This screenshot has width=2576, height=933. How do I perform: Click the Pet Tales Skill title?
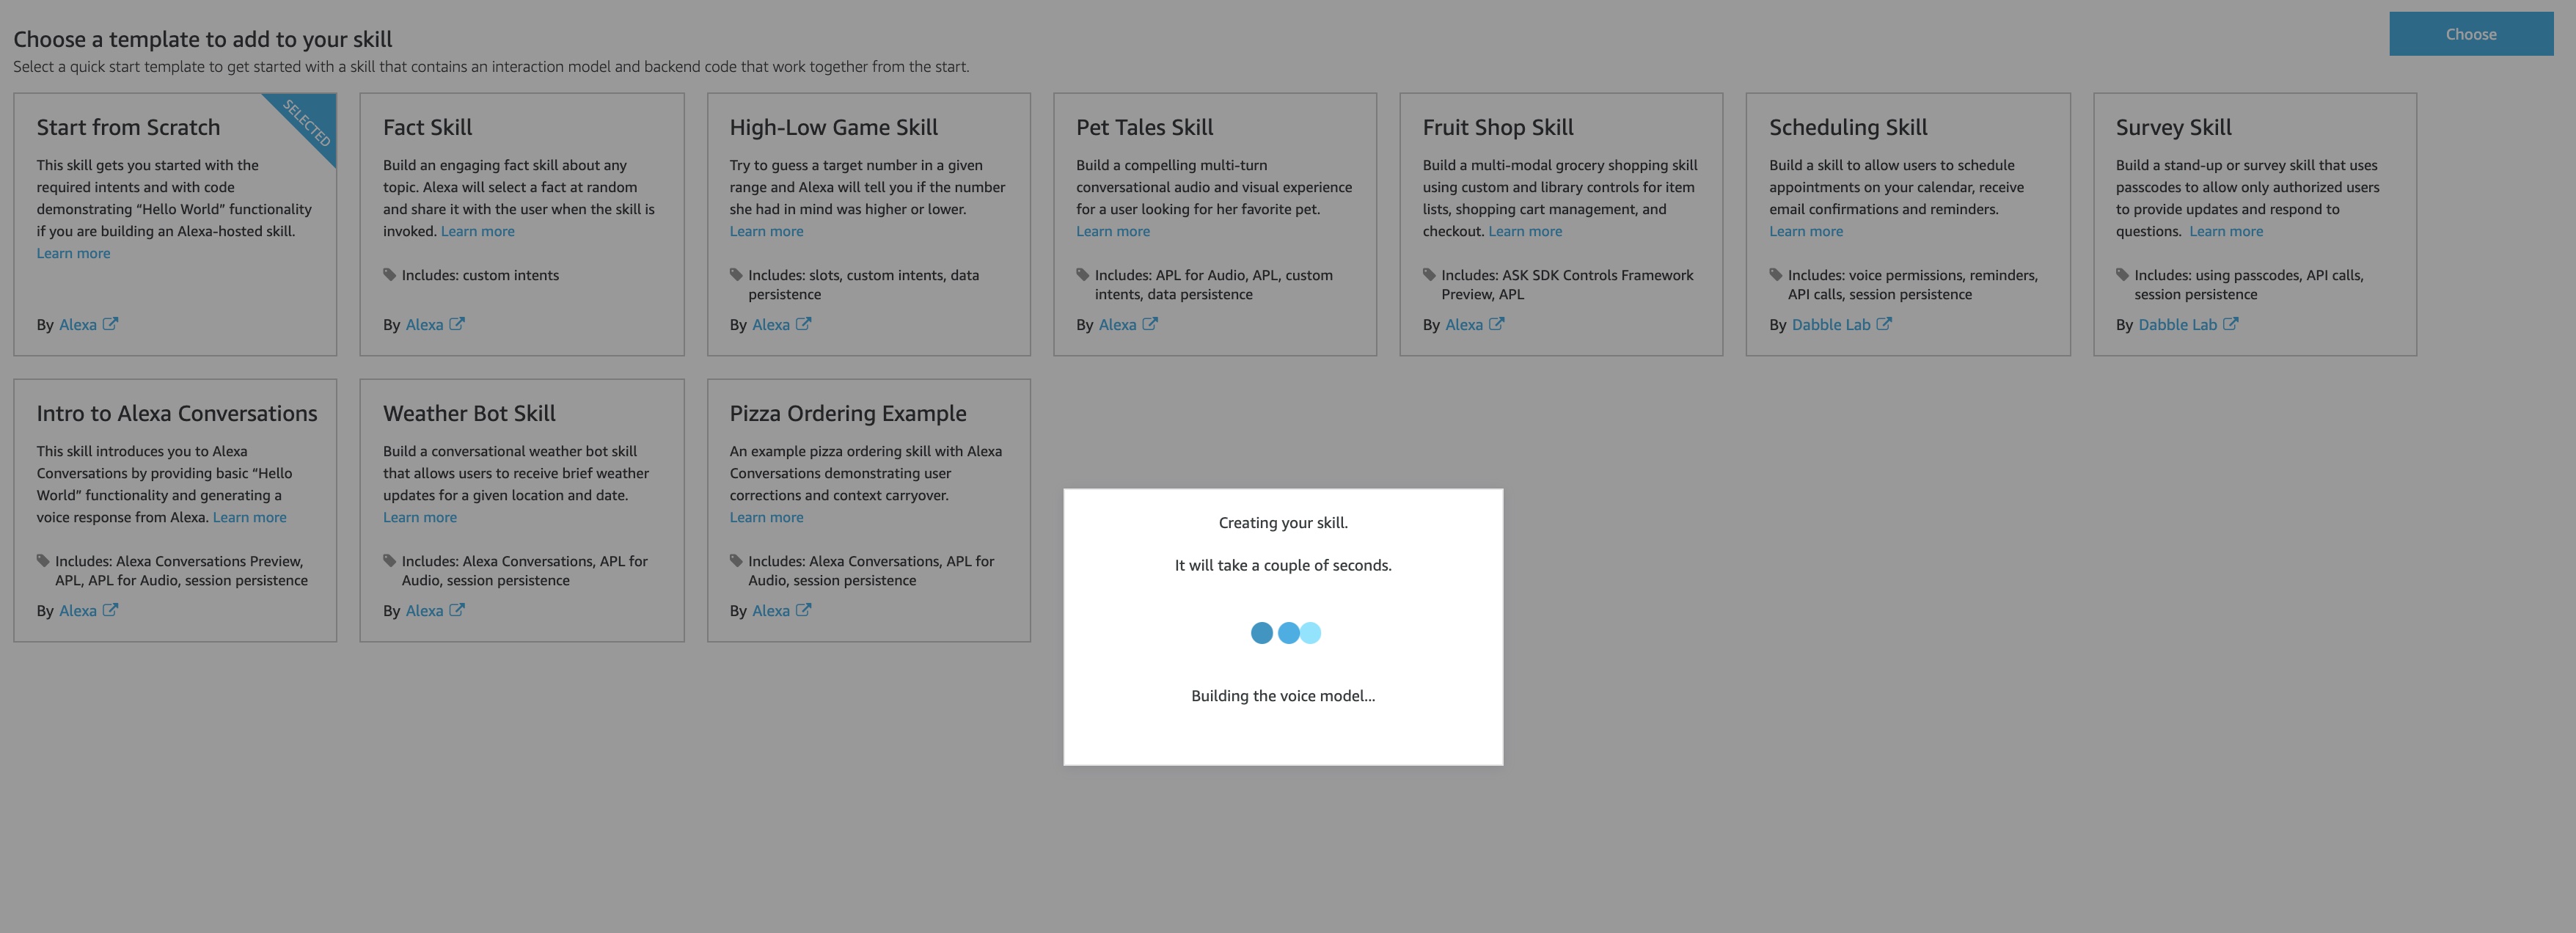point(1144,128)
